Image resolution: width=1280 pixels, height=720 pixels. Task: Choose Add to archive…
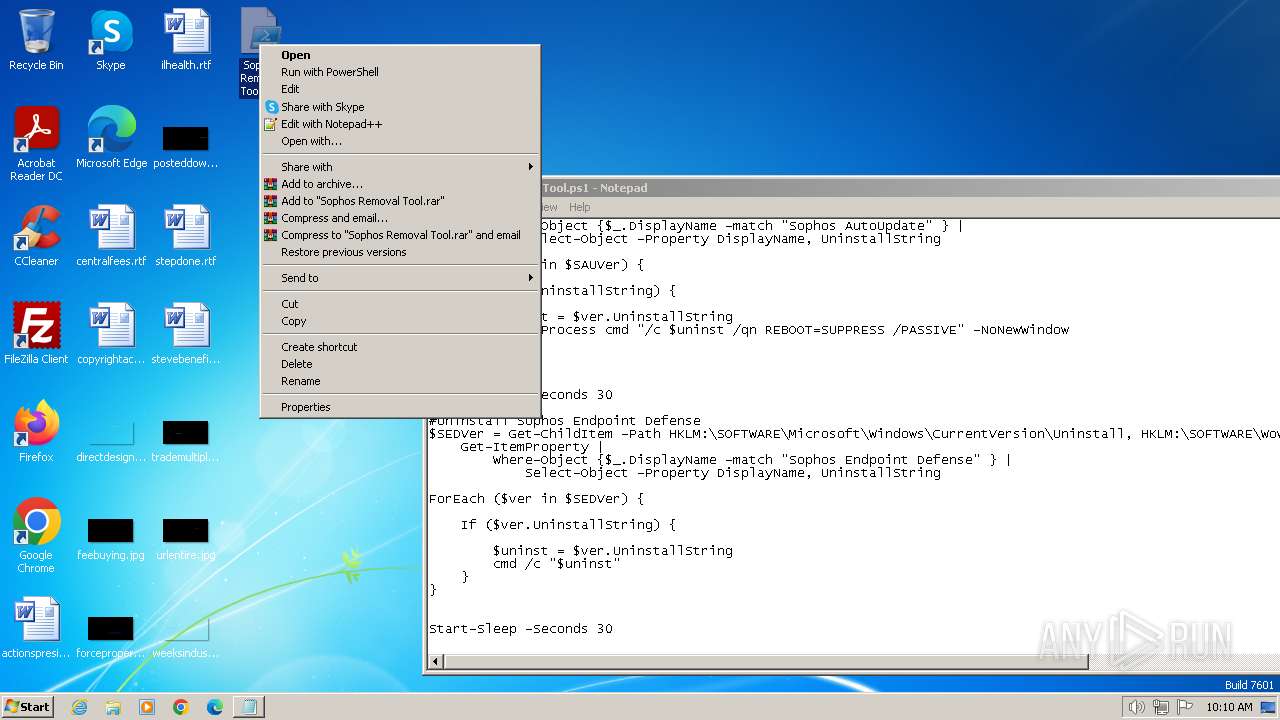(x=400, y=184)
